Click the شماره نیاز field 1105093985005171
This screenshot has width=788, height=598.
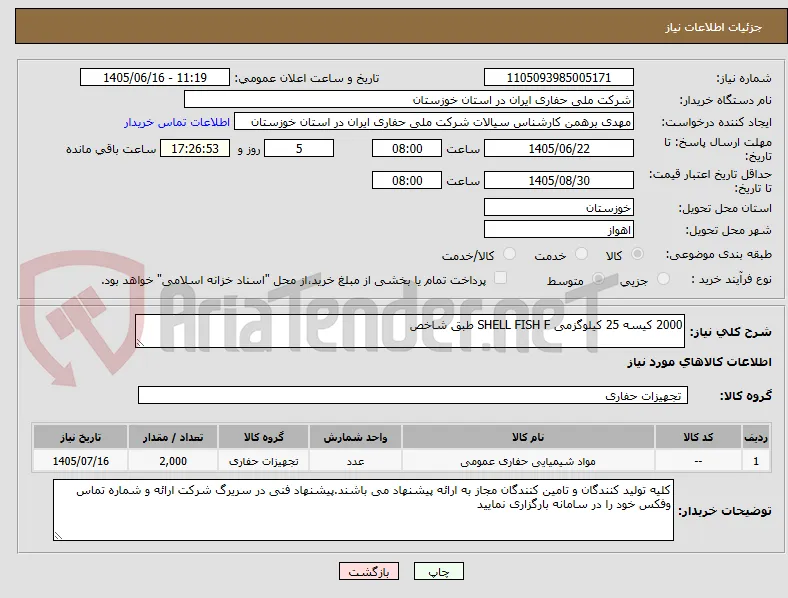(558, 77)
